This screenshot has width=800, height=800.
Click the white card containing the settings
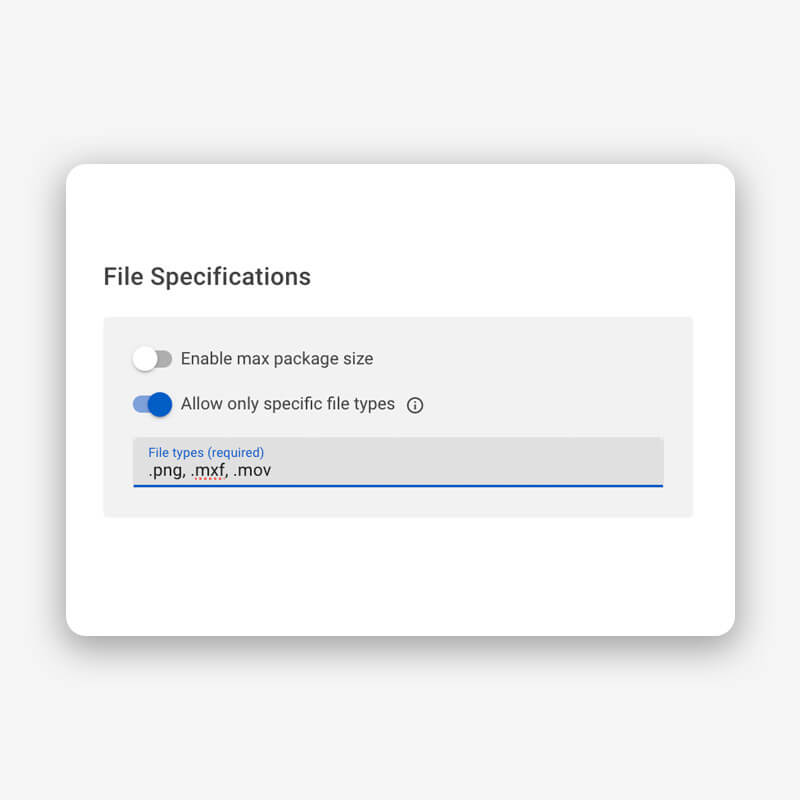[x=400, y=580]
